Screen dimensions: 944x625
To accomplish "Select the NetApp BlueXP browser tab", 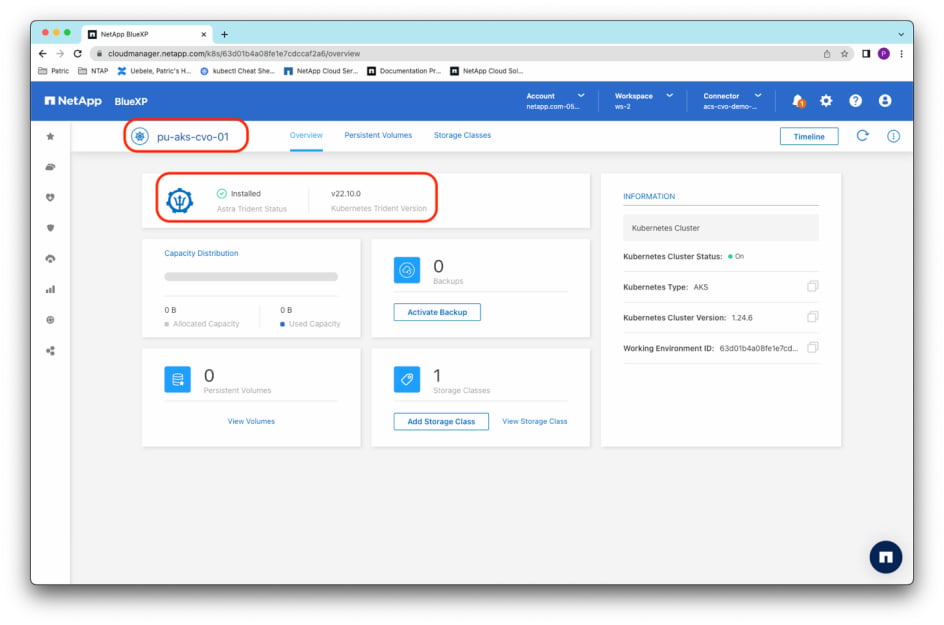I will click(x=147, y=34).
